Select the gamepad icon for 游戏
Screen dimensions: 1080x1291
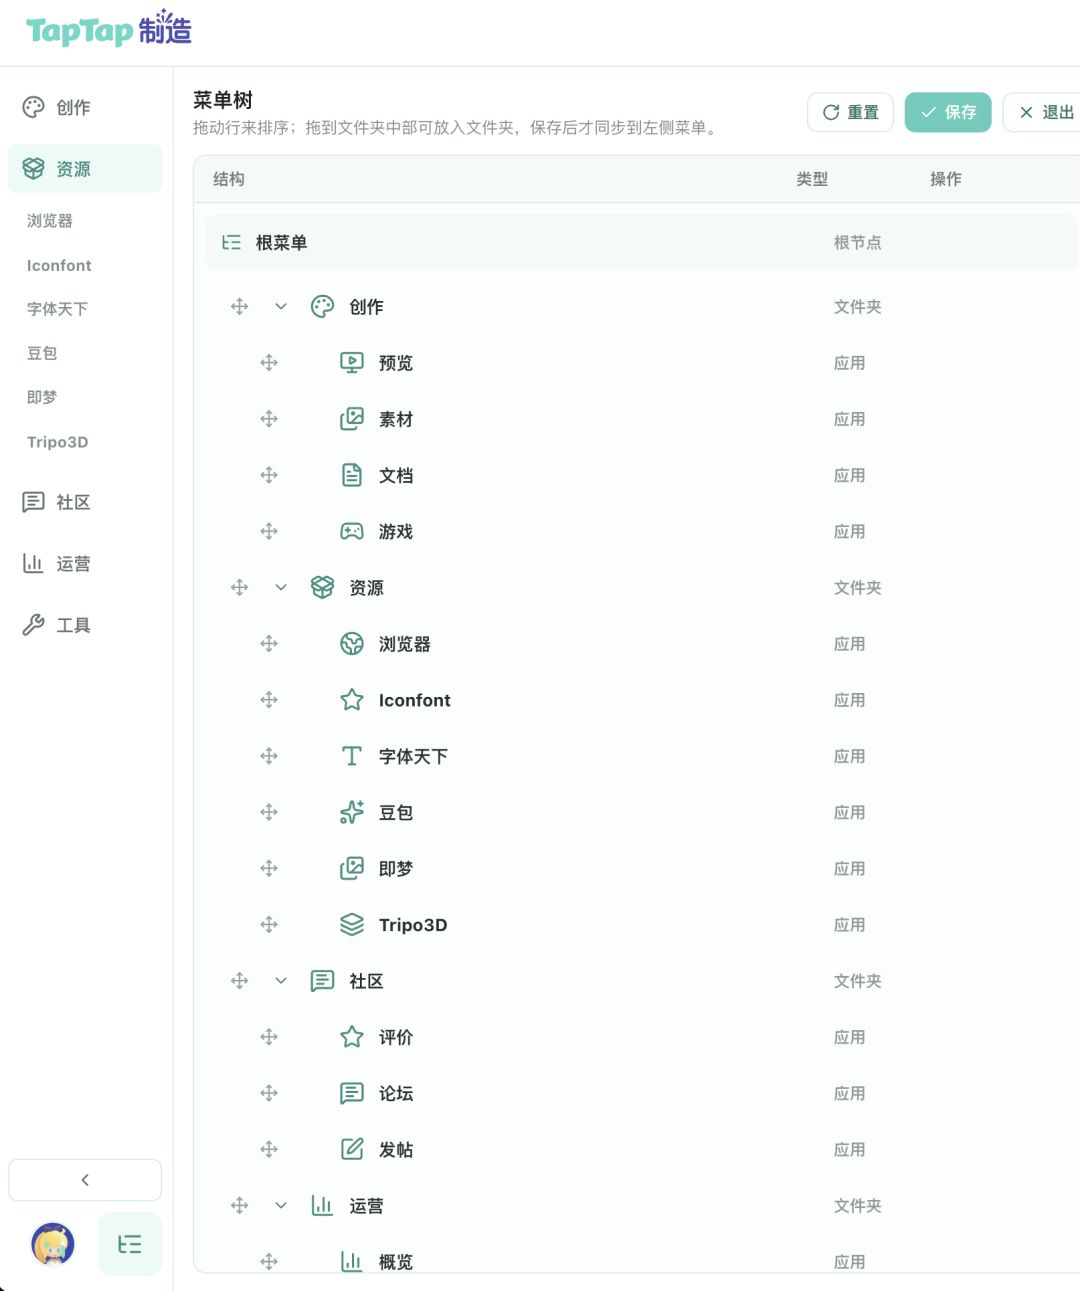coord(352,531)
